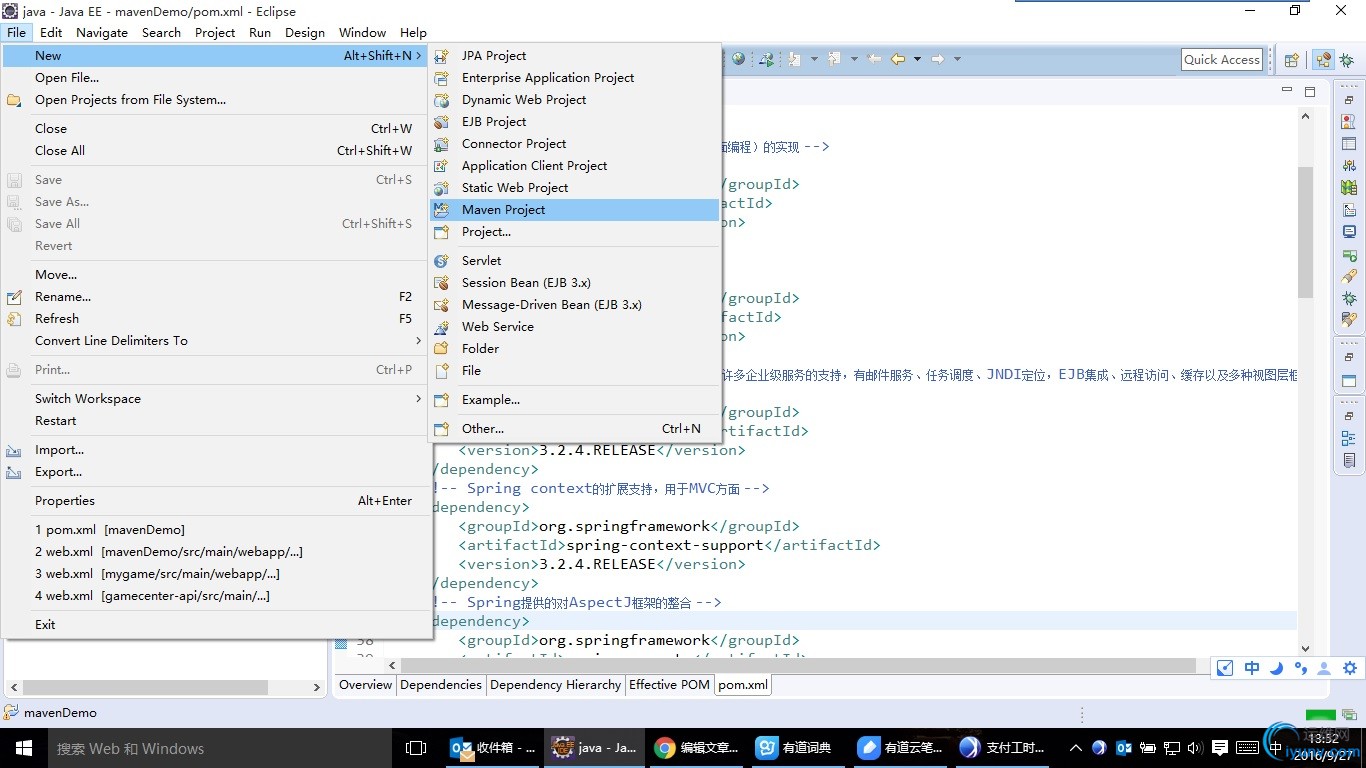Expand the New submenu arrow
The width and height of the screenshot is (1366, 768).
click(419, 56)
